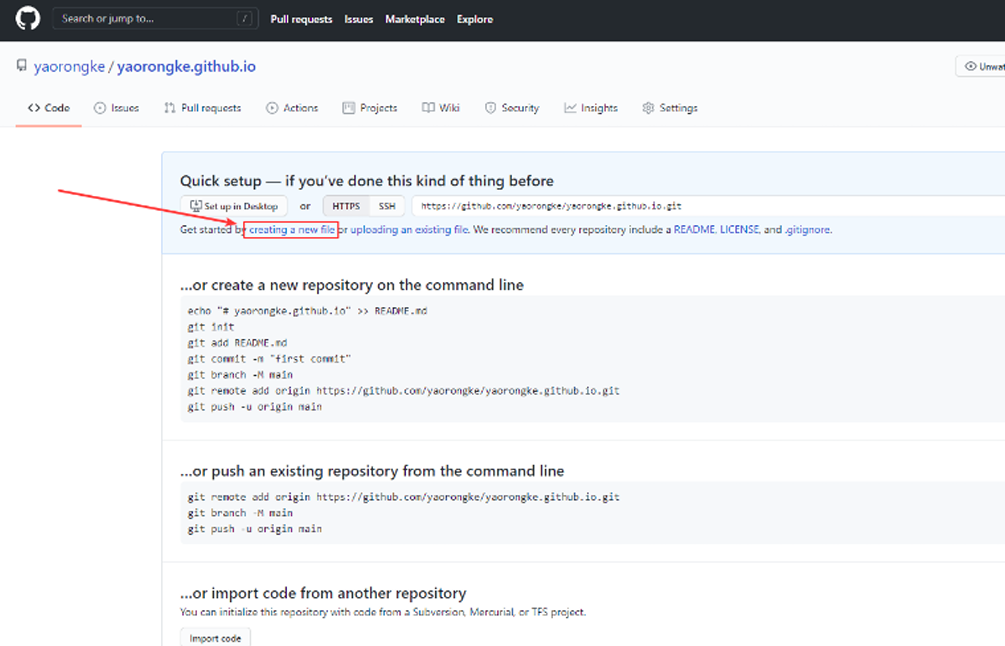The image size is (1005, 646).
Task: Click the 'git add README.md' command line
Action: 237,343
